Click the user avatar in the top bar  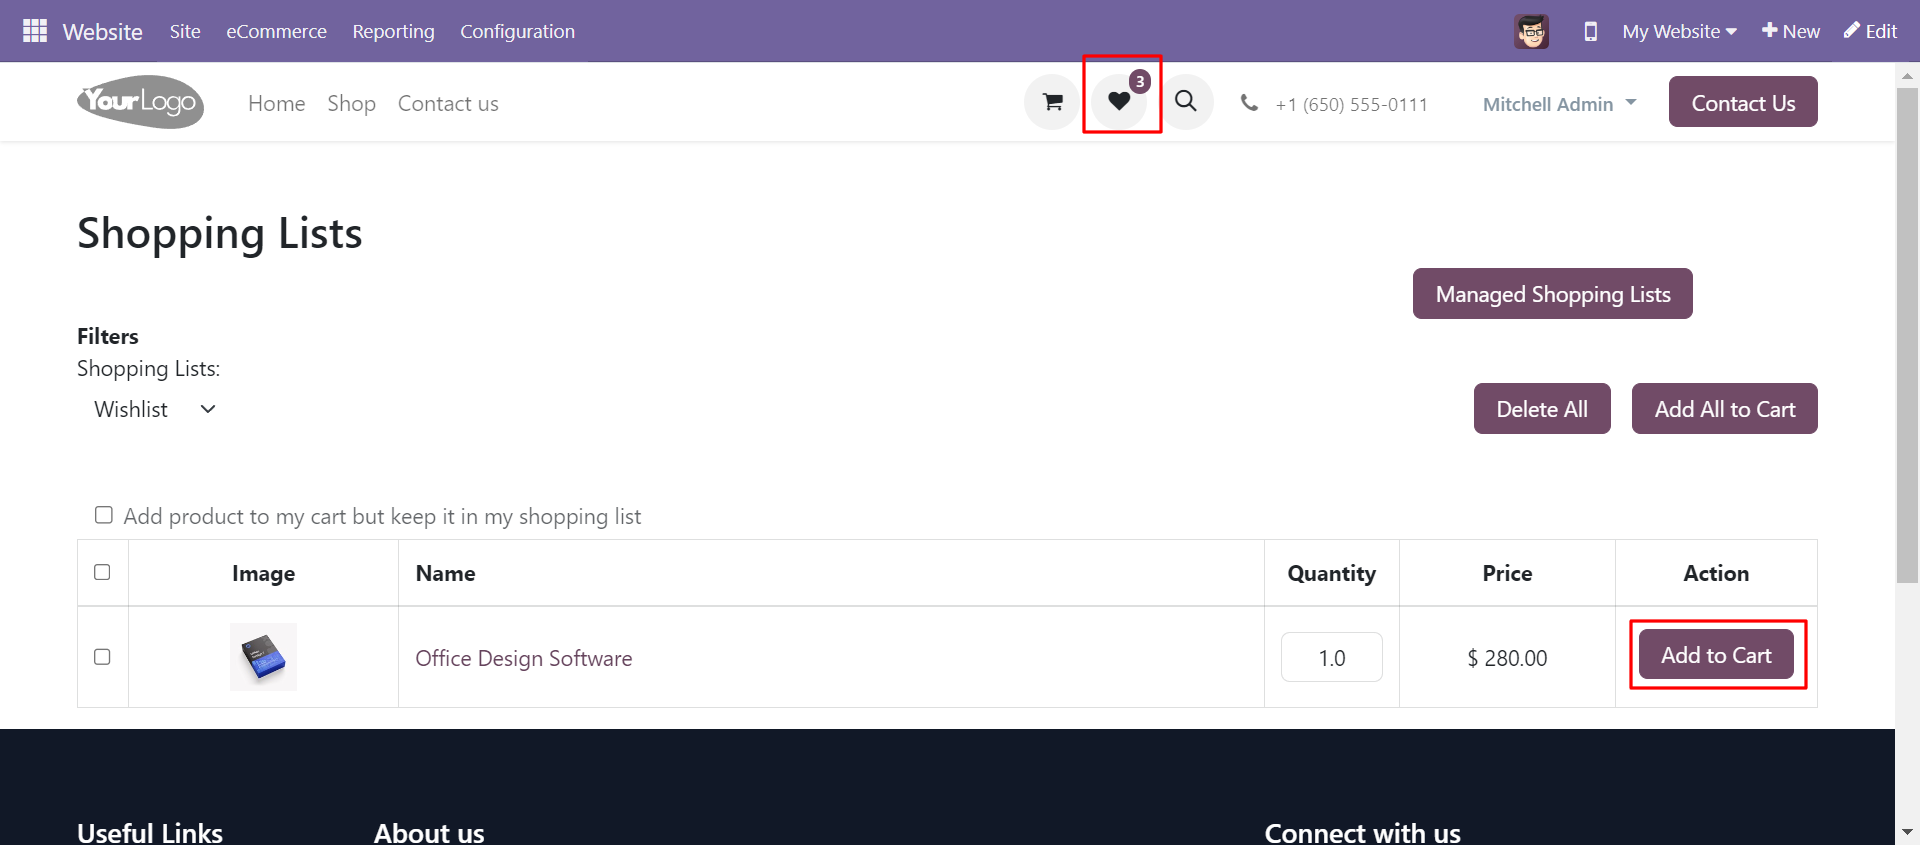(1531, 31)
